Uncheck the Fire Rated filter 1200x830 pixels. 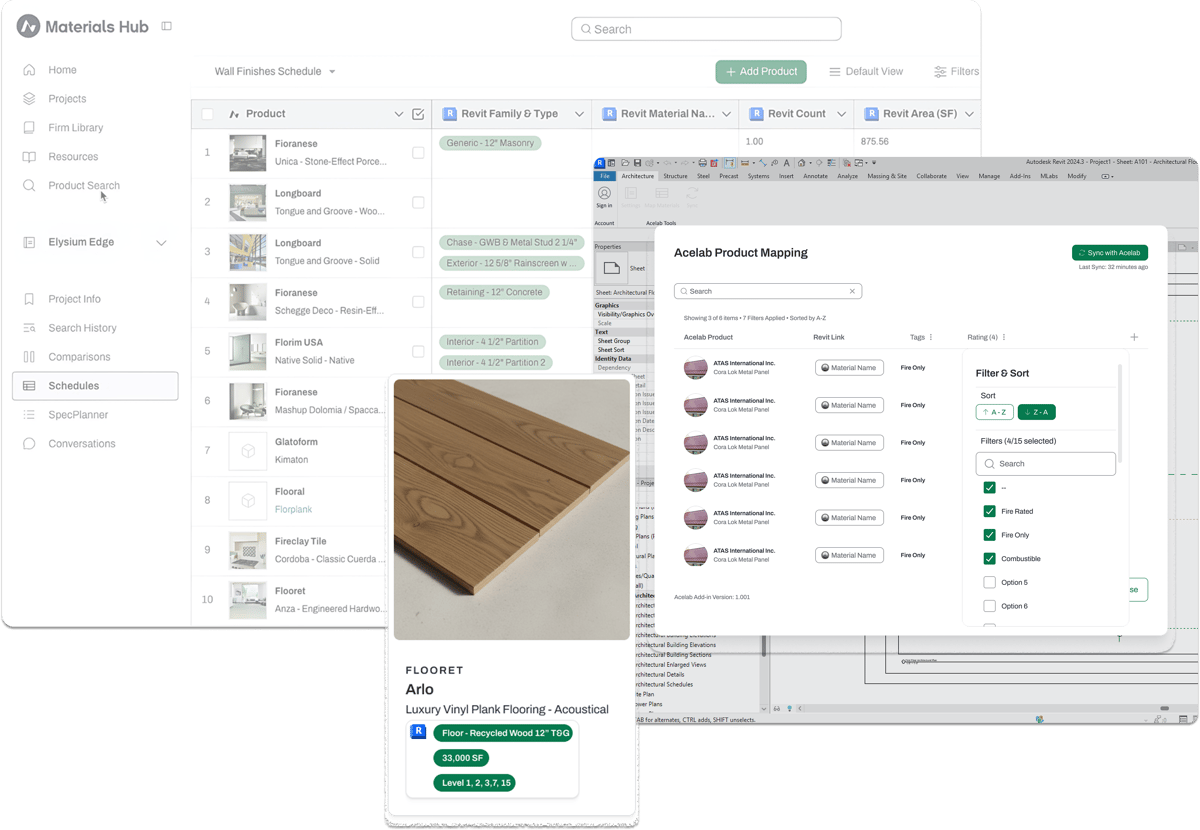(x=989, y=511)
